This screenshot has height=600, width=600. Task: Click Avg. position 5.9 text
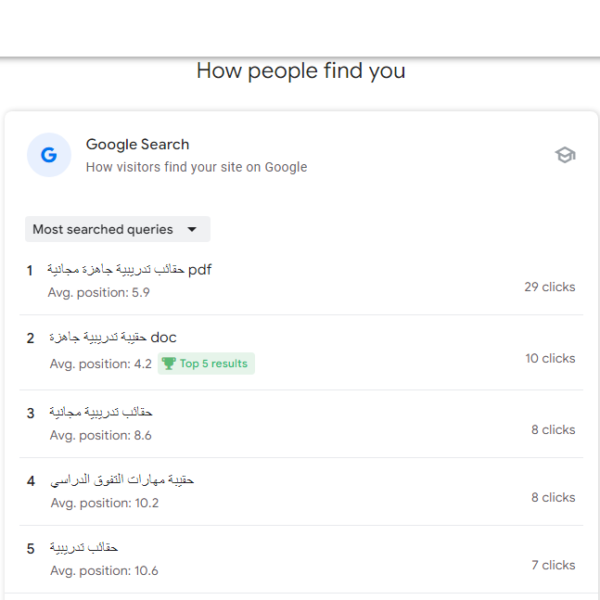[99, 293]
